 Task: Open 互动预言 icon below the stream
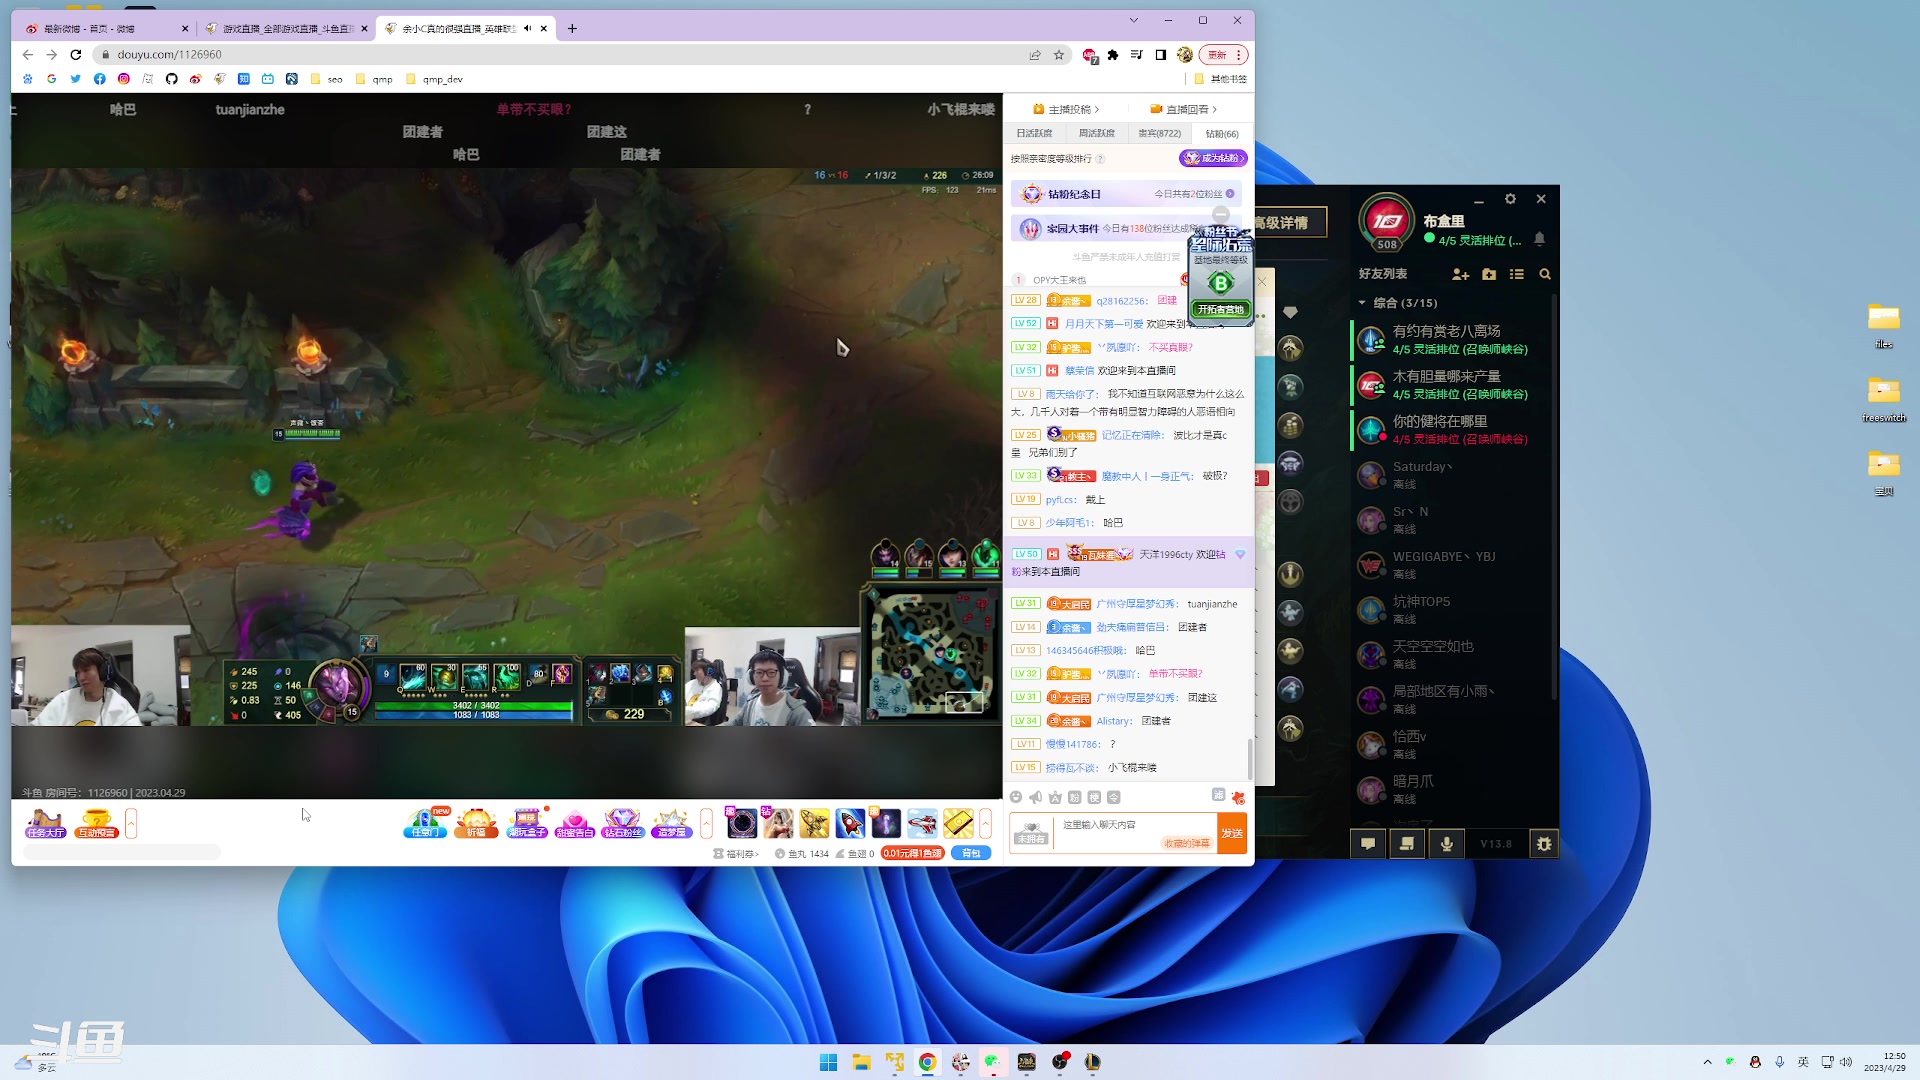tap(97, 823)
